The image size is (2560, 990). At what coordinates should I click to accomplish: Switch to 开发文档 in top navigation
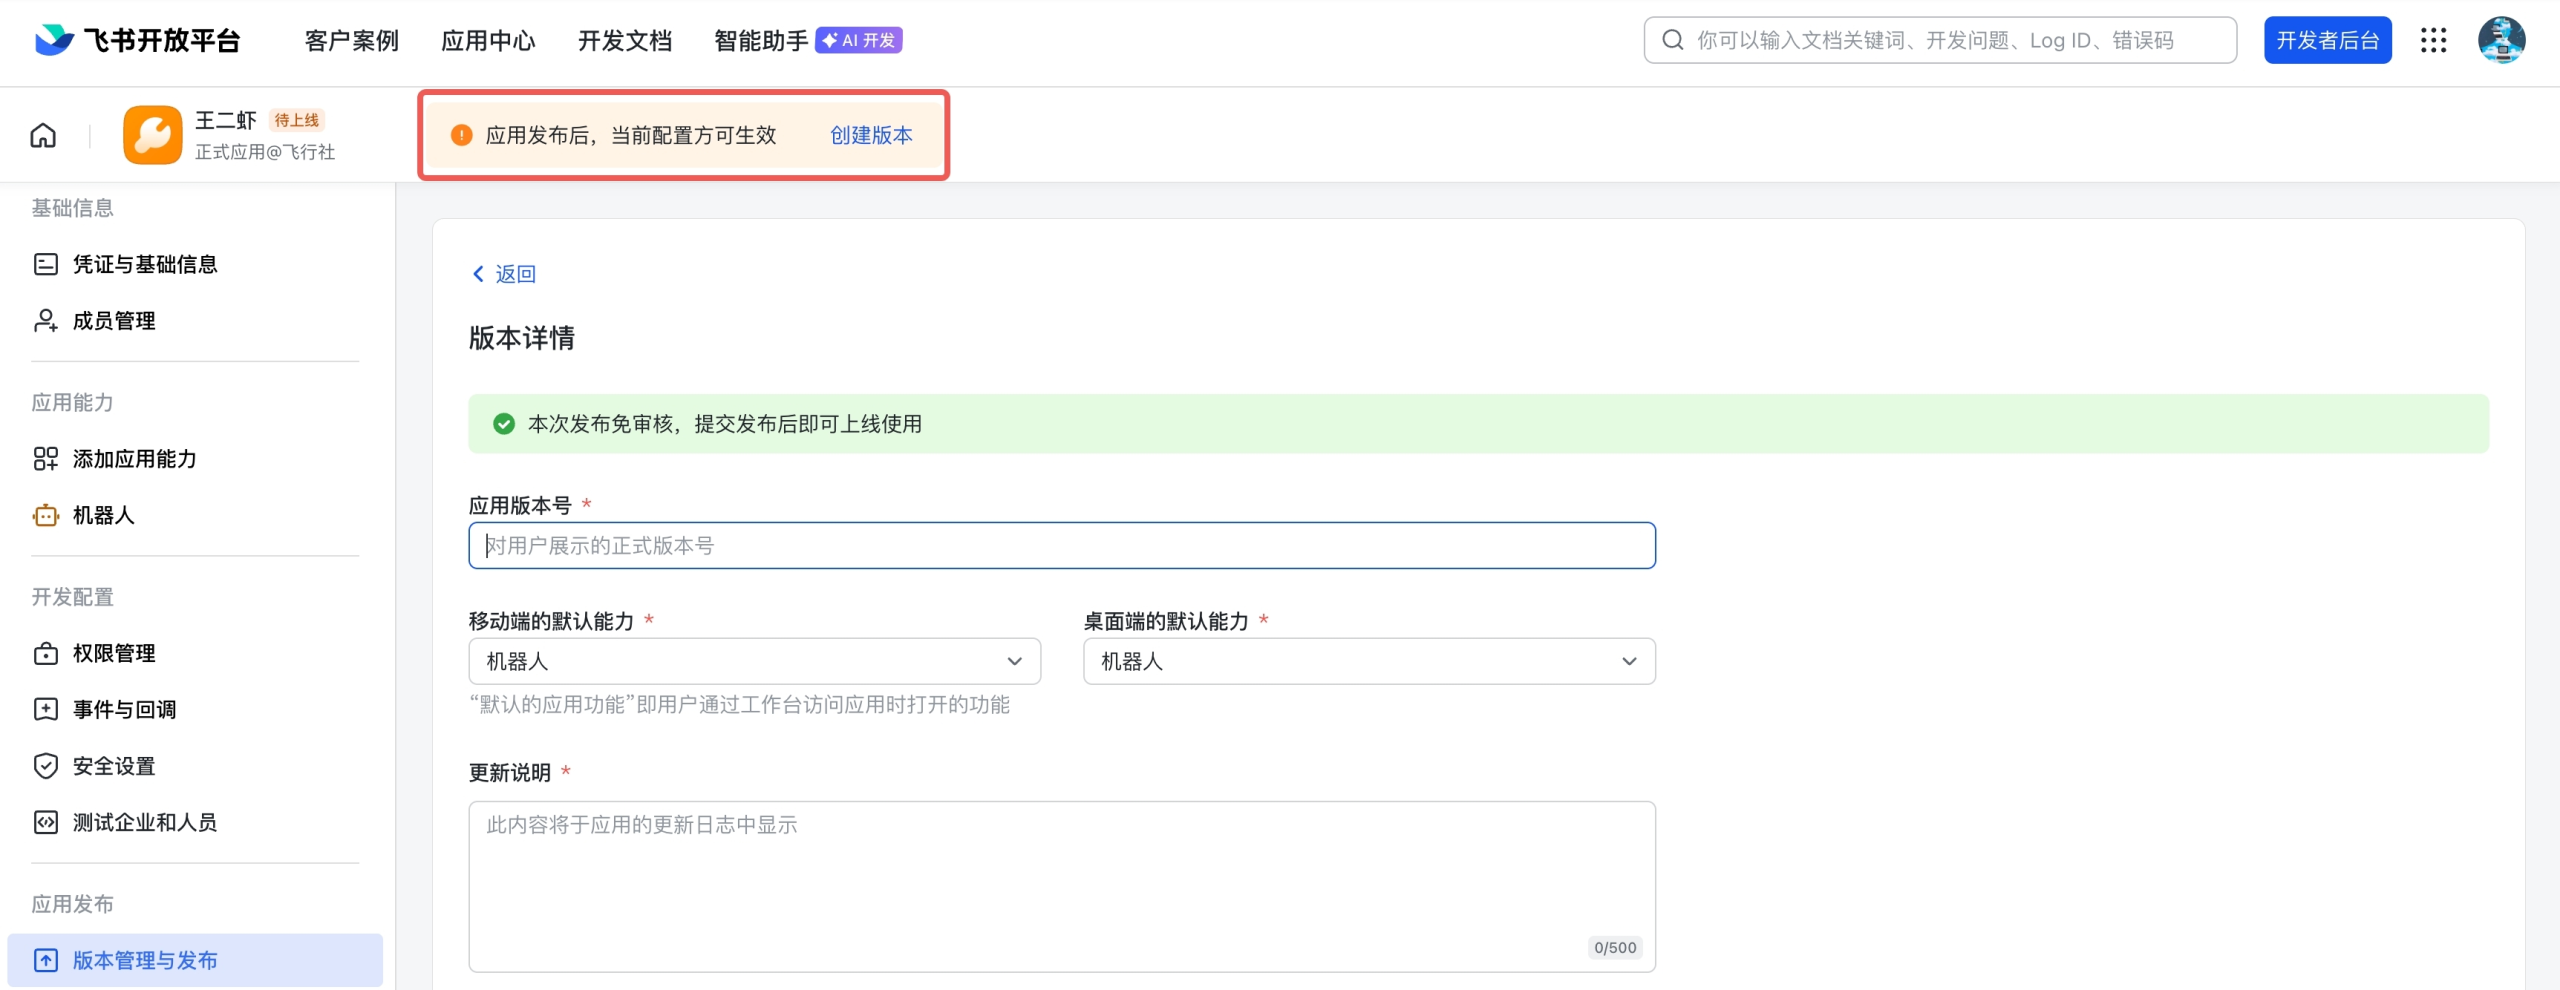[x=624, y=41]
